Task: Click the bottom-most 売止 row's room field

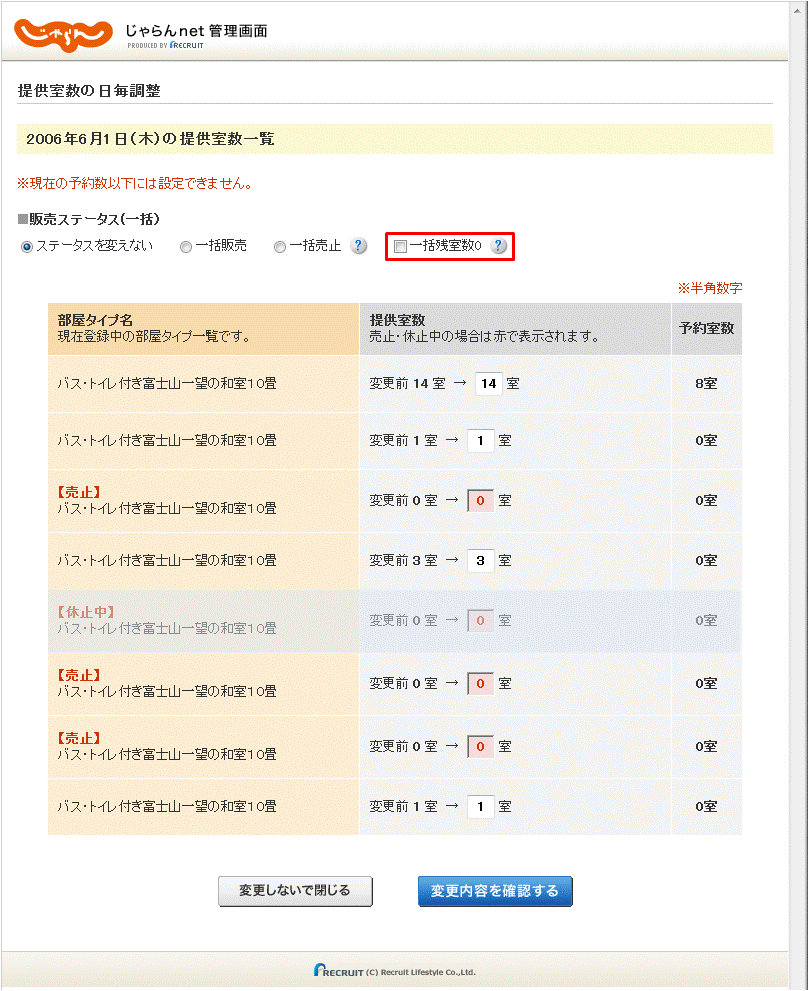Action: click(480, 746)
